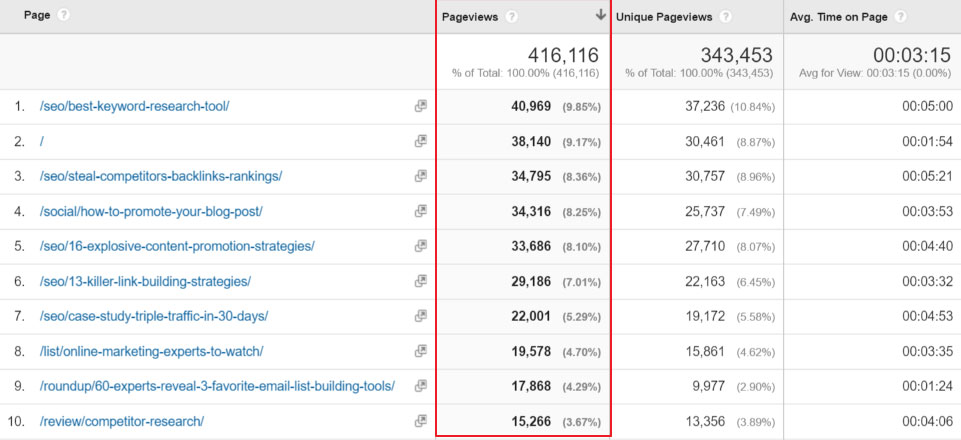Open /roundup/60-experts-reveal-3-favorite-email-list-building-tools/ link
The width and height of the screenshot is (961, 440).
tap(217, 386)
